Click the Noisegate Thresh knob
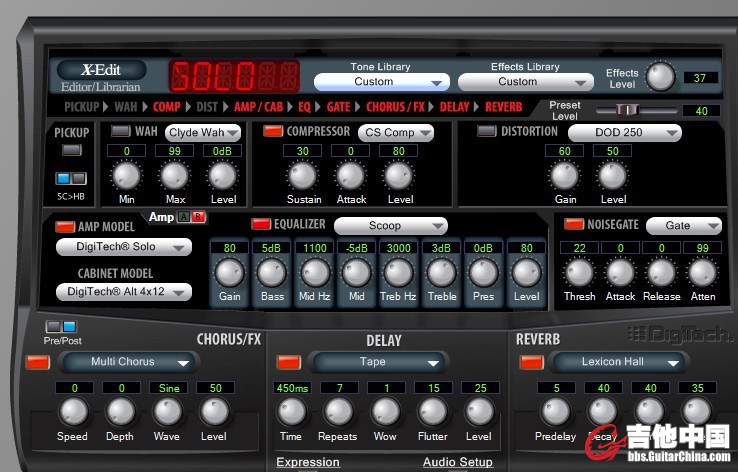 579,272
